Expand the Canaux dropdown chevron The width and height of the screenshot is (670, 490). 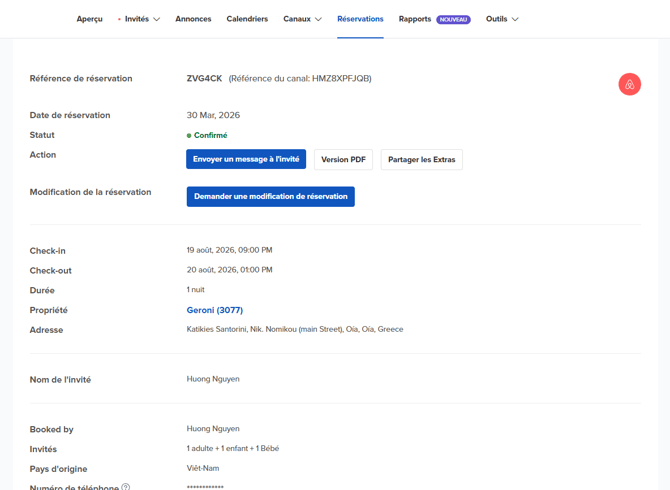tap(318, 19)
